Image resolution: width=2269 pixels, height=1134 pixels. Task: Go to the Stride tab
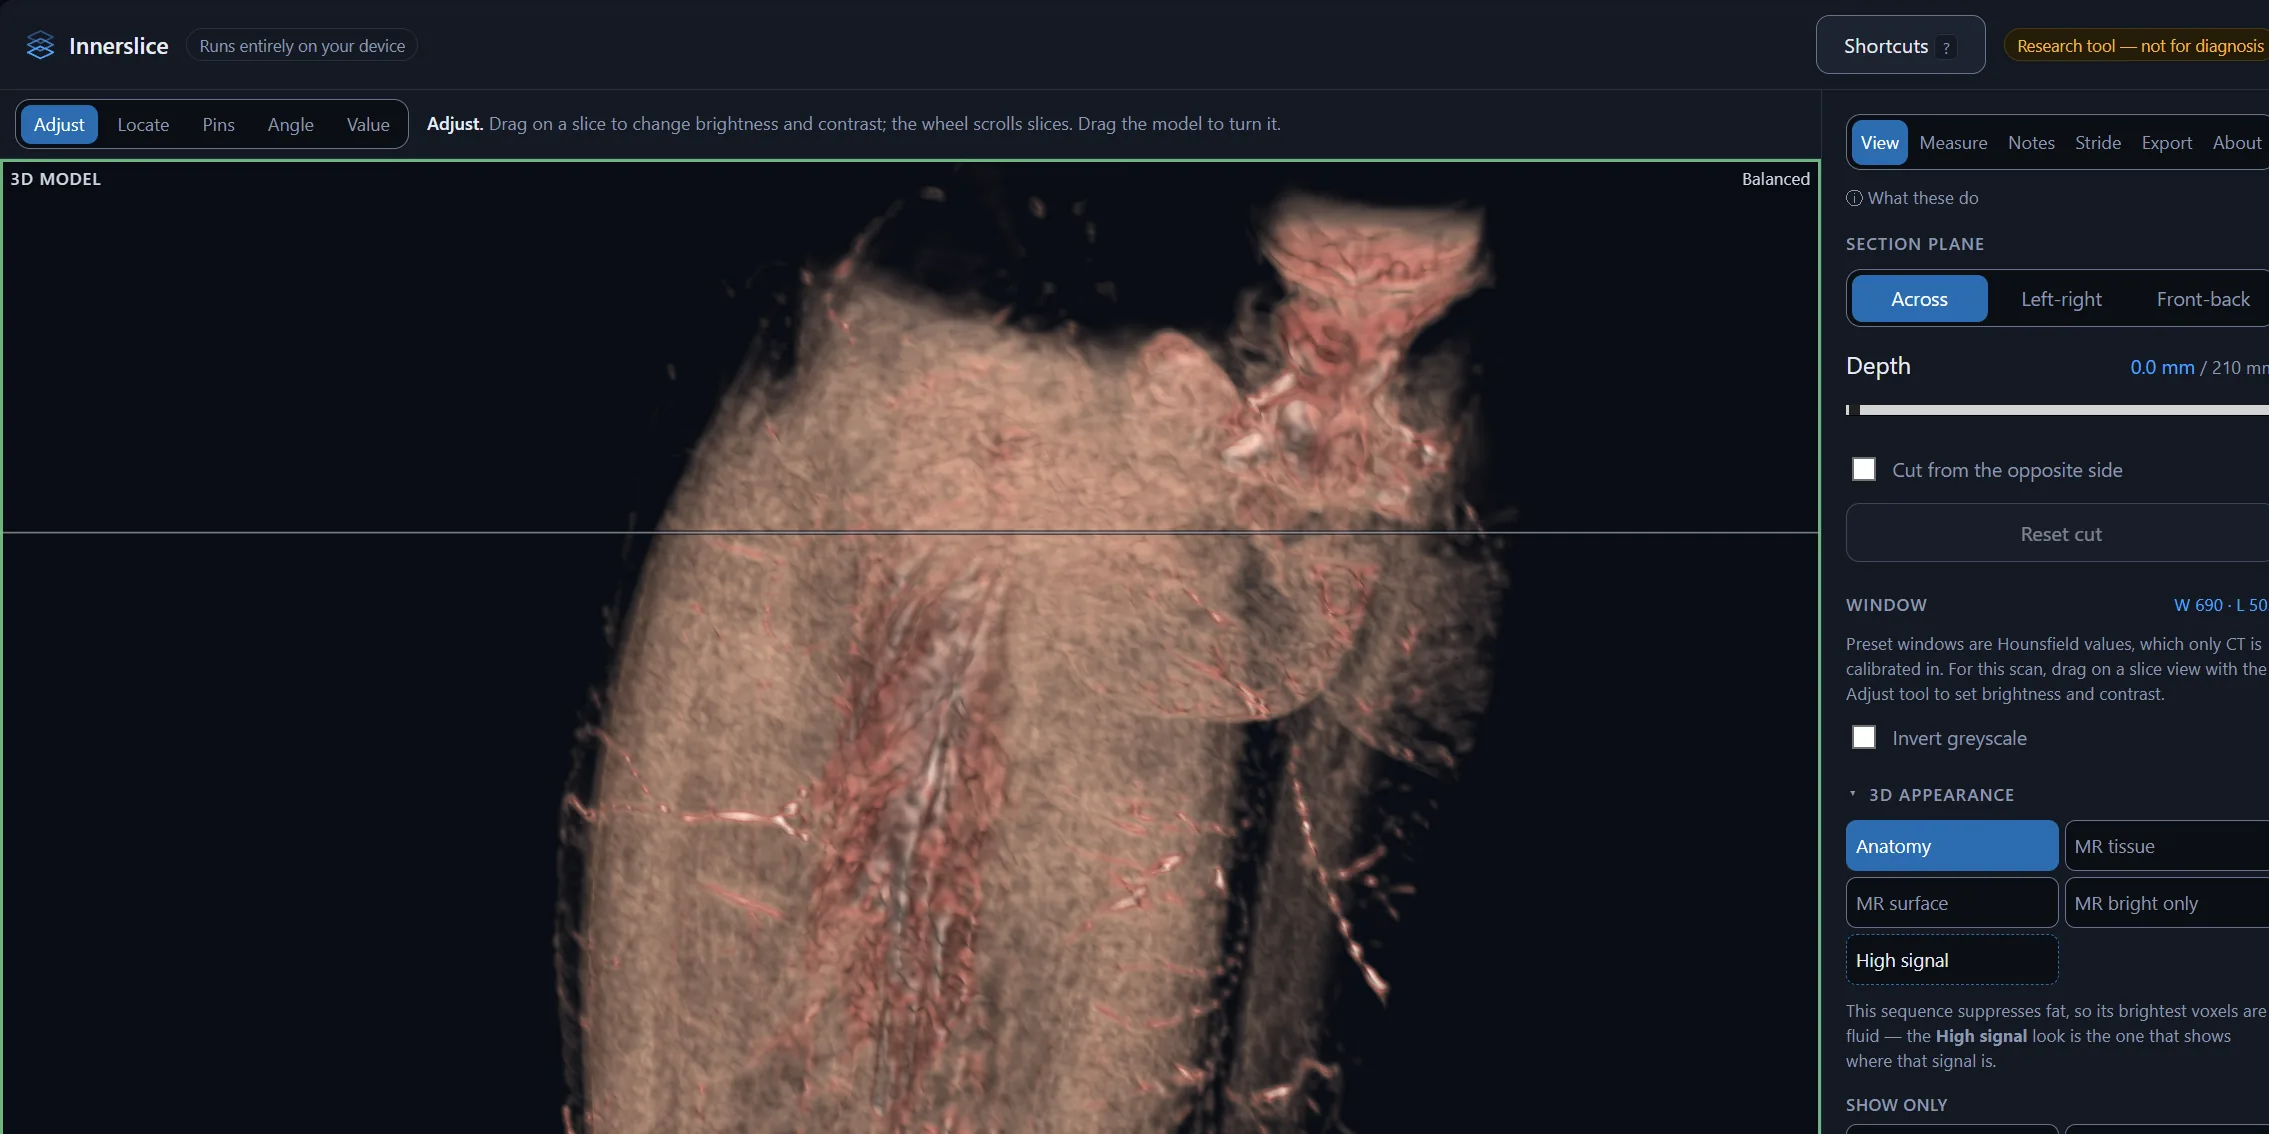pyautogui.click(x=2098, y=142)
